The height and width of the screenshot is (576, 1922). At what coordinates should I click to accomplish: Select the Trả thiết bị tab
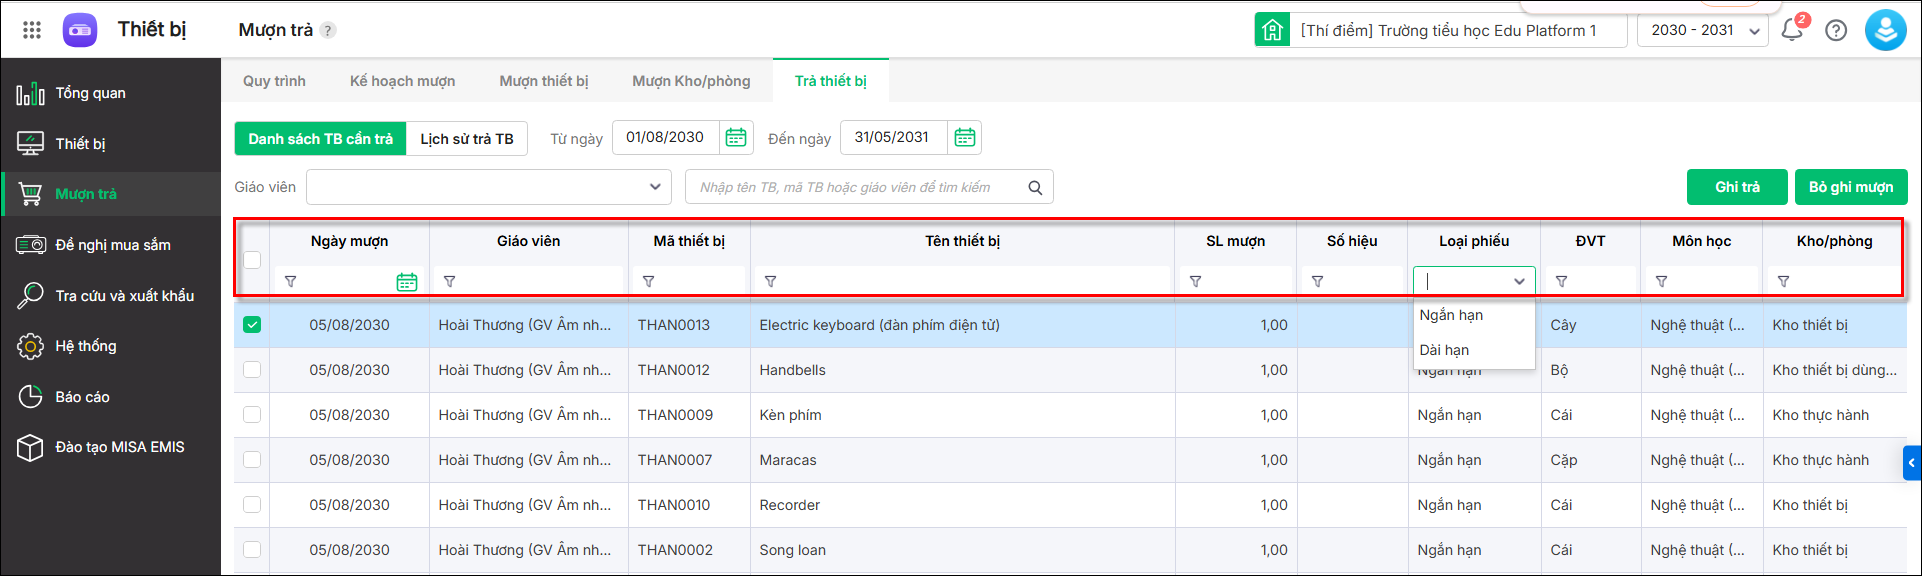[831, 81]
